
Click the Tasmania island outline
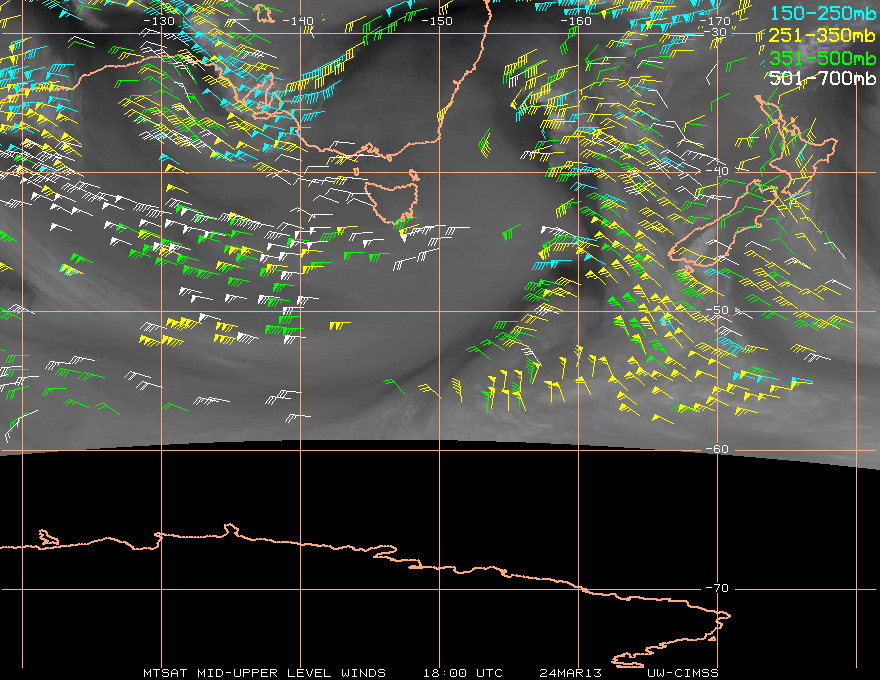click(393, 200)
